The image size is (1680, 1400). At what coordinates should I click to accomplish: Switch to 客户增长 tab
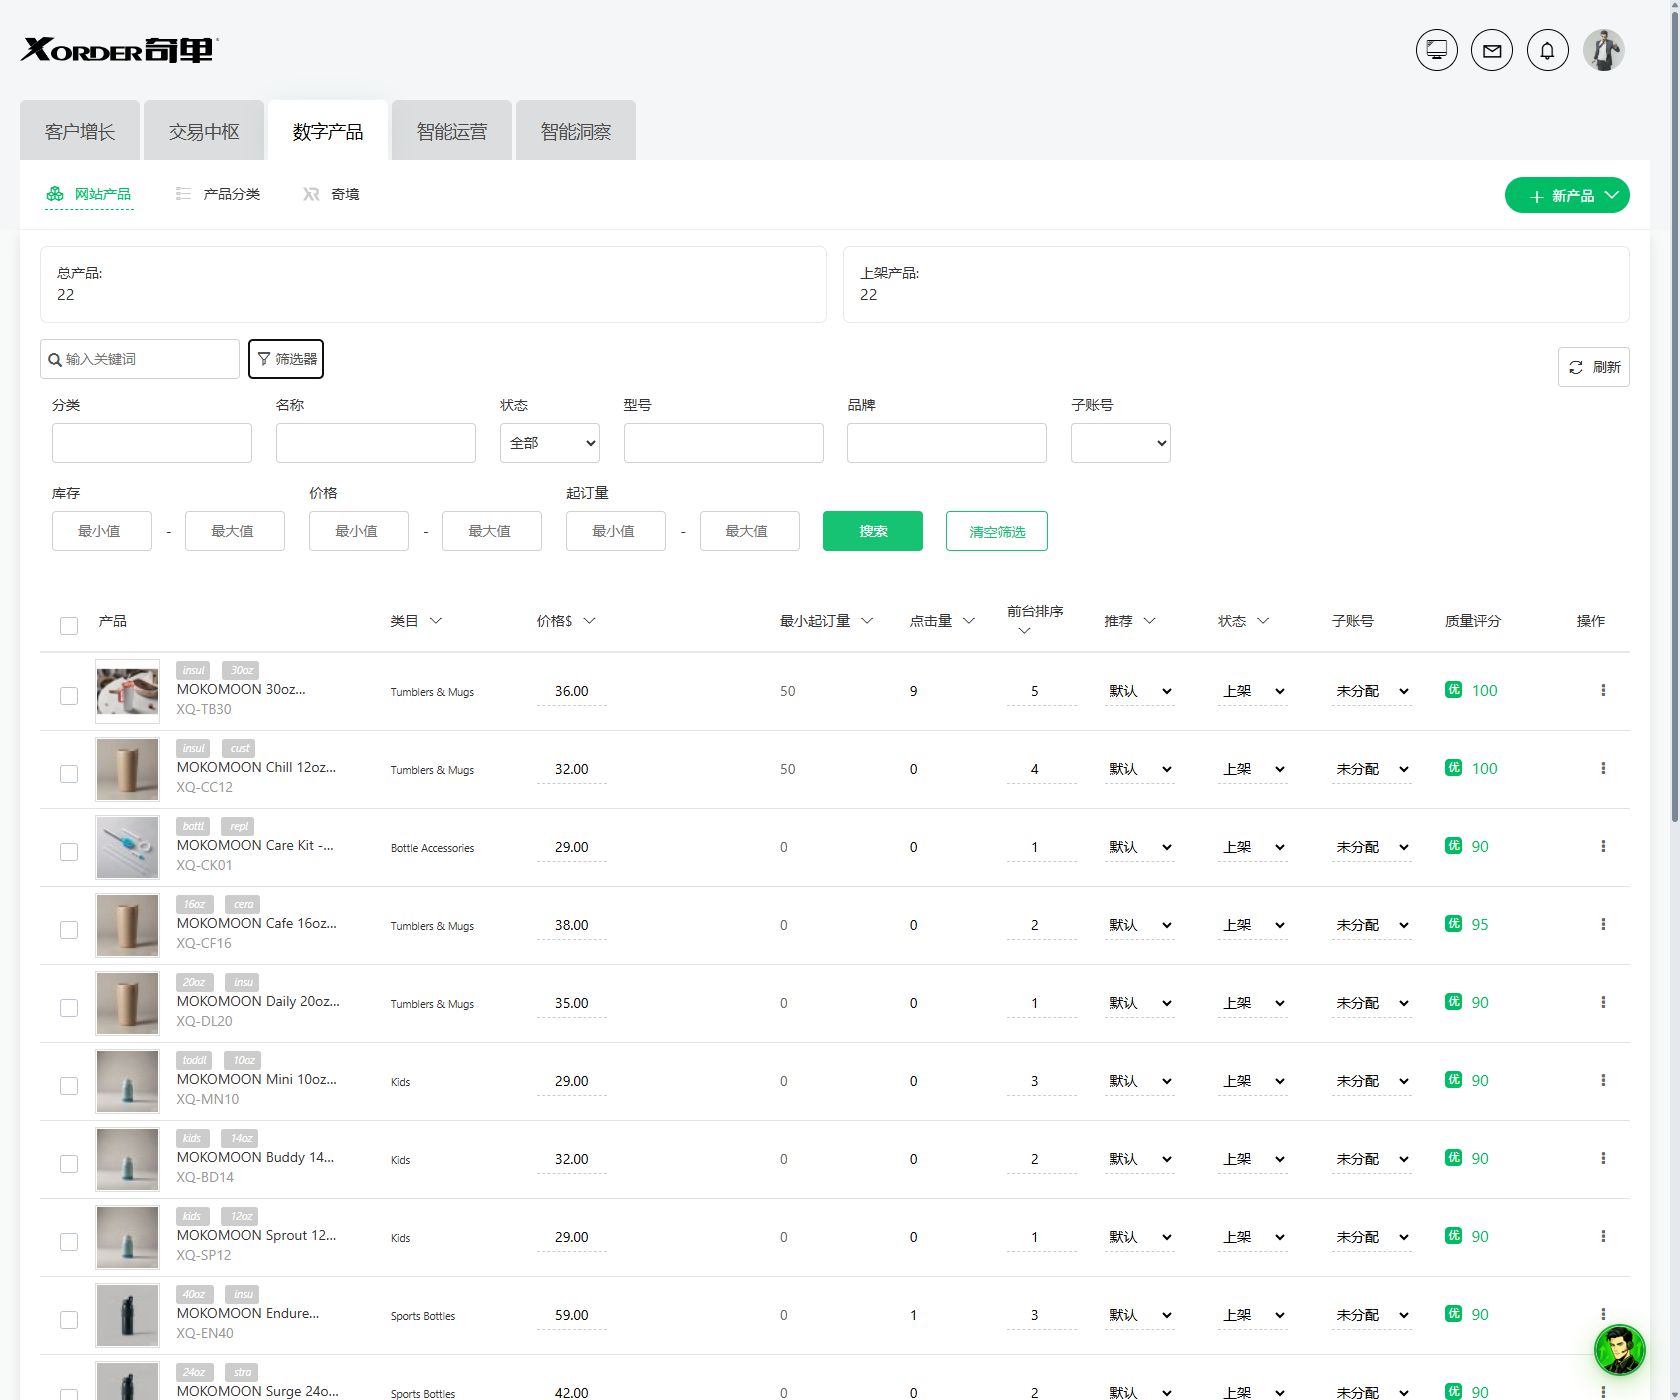[x=80, y=131]
